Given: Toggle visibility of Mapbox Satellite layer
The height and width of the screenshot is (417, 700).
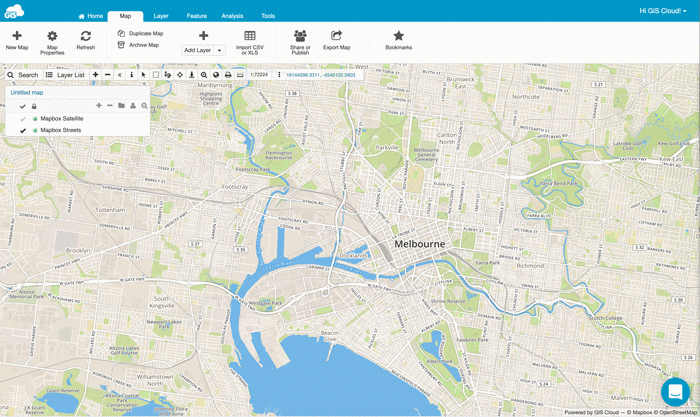Looking at the screenshot, I should click(x=23, y=119).
